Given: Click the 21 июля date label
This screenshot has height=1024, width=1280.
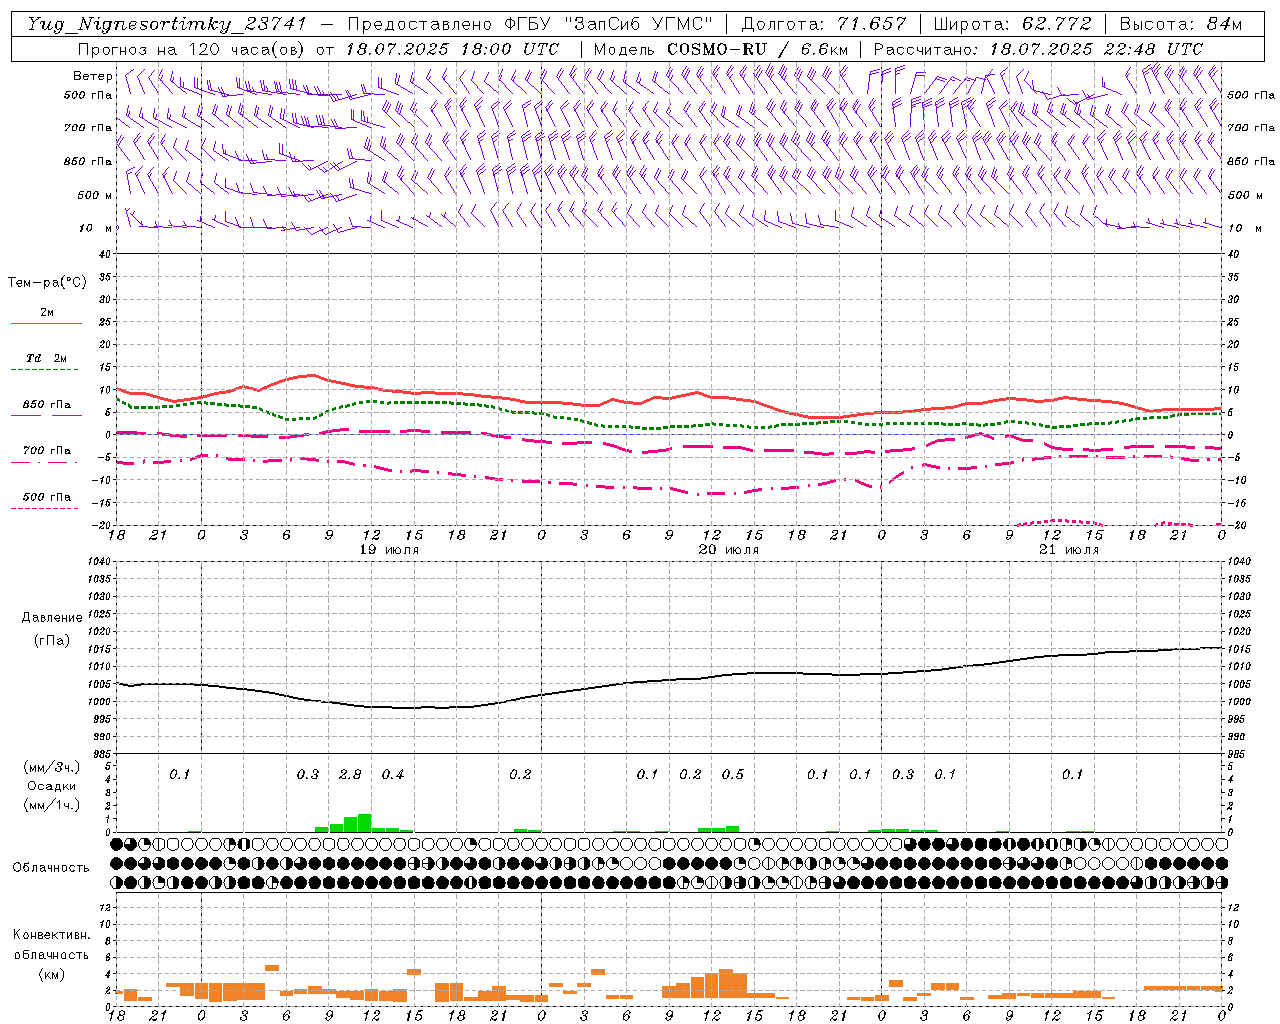Looking at the screenshot, I should click(x=1069, y=550).
